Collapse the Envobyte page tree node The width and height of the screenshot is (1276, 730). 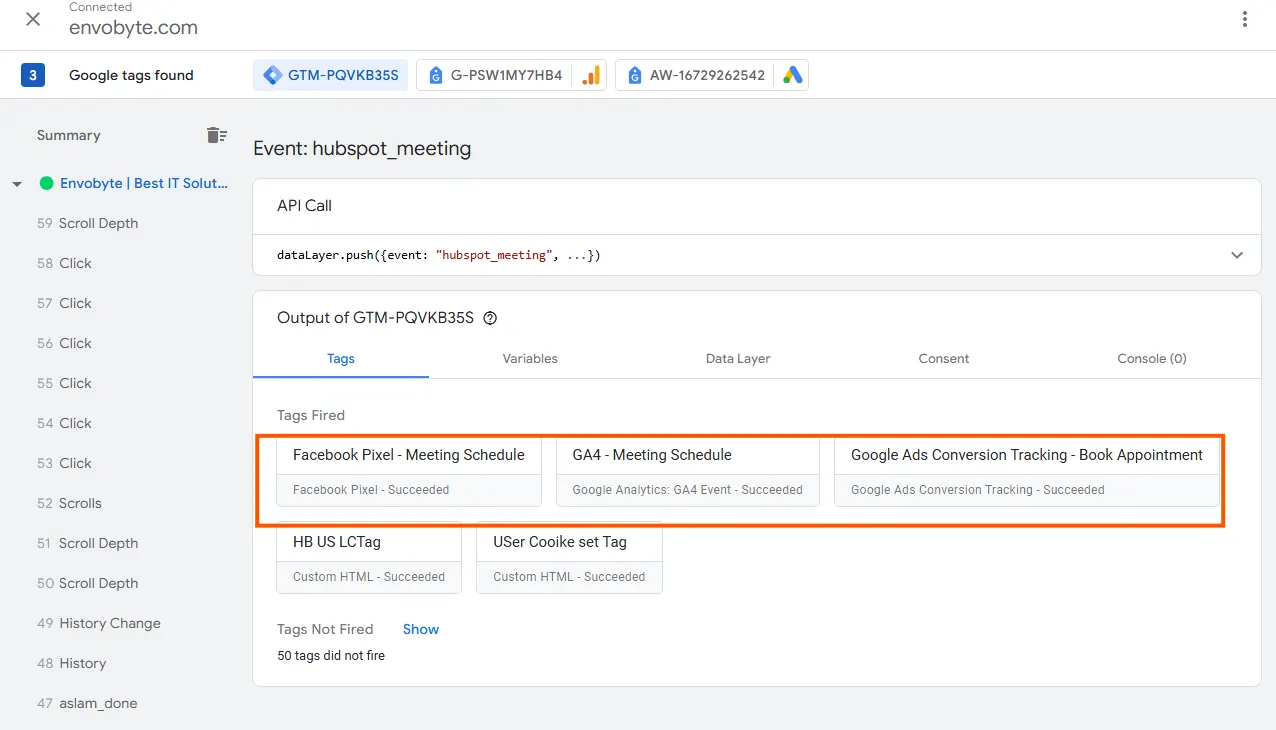point(17,184)
